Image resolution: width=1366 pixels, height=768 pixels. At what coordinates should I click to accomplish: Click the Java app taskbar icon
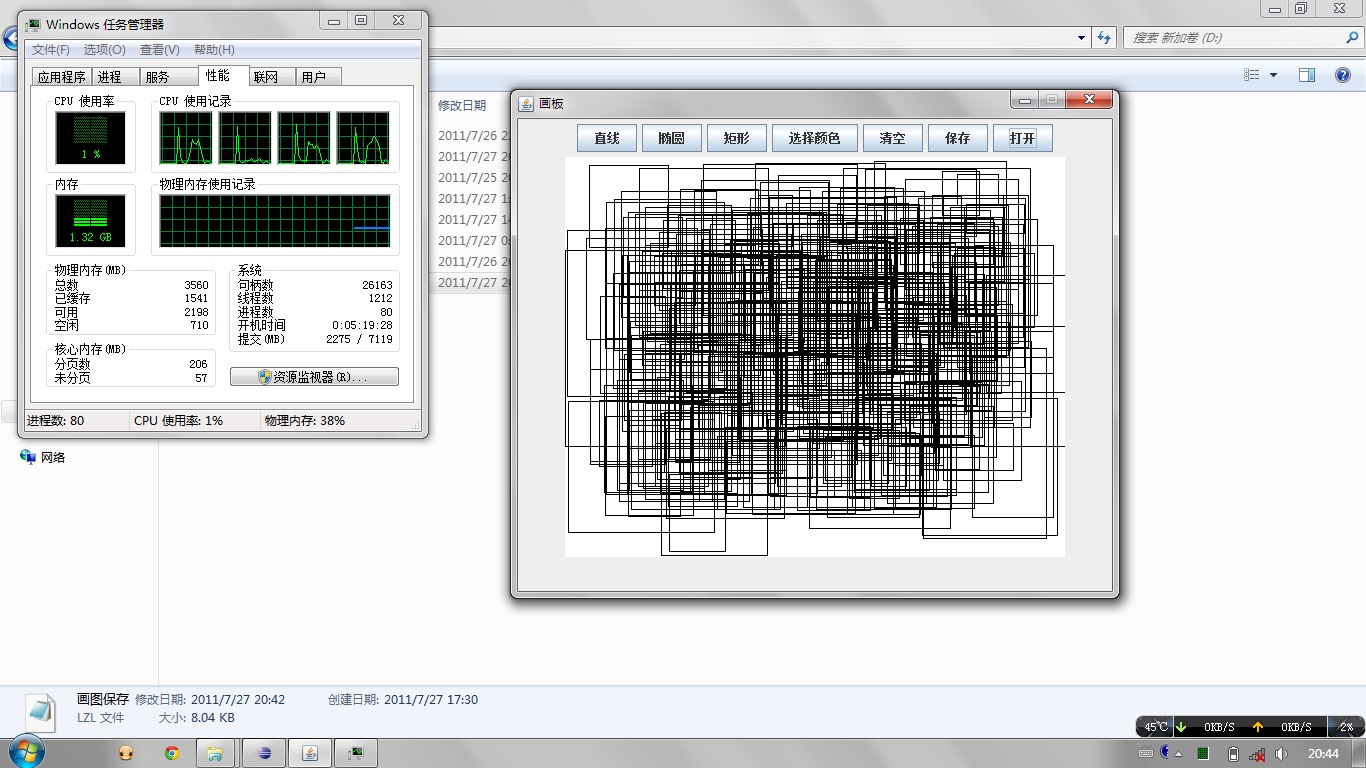click(x=310, y=753)
